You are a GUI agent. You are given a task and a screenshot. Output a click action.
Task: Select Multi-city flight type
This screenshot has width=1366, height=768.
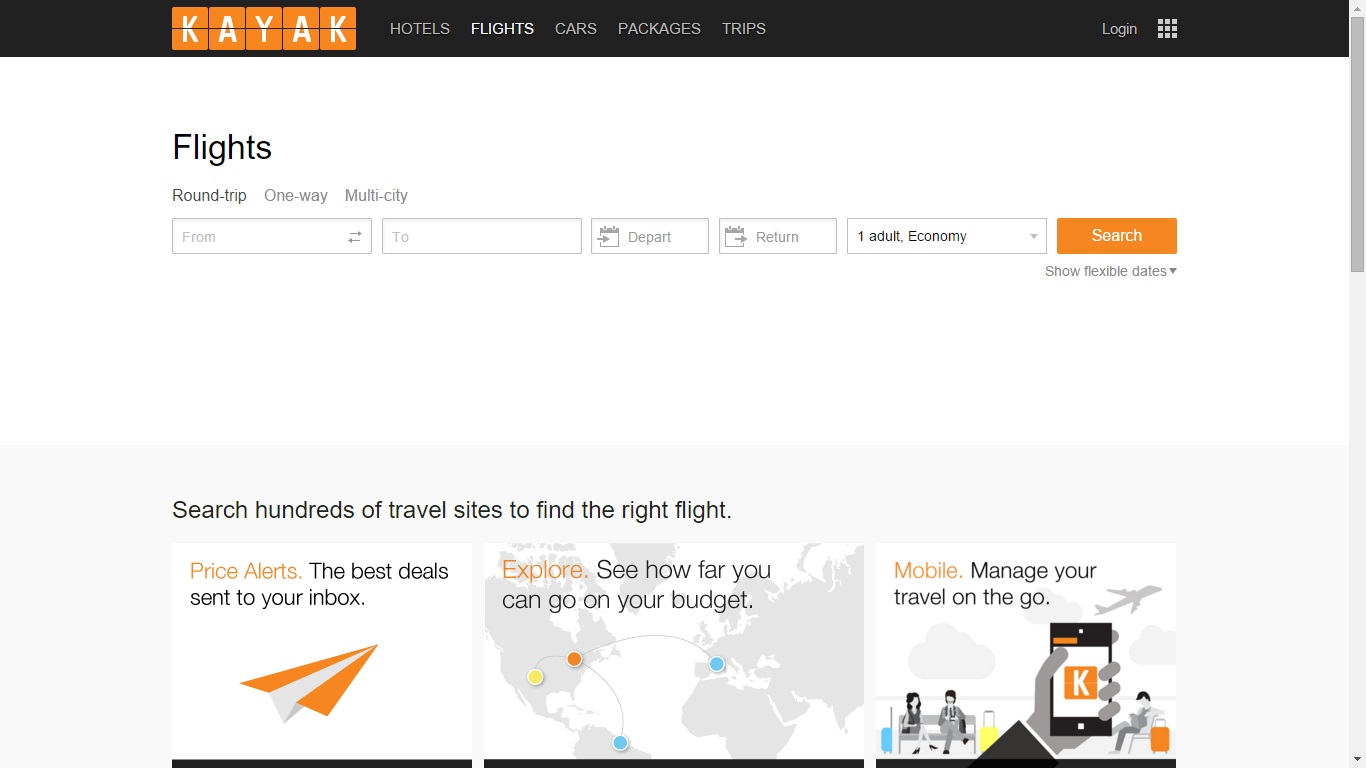pyautogui.click(x=376, y=195)
